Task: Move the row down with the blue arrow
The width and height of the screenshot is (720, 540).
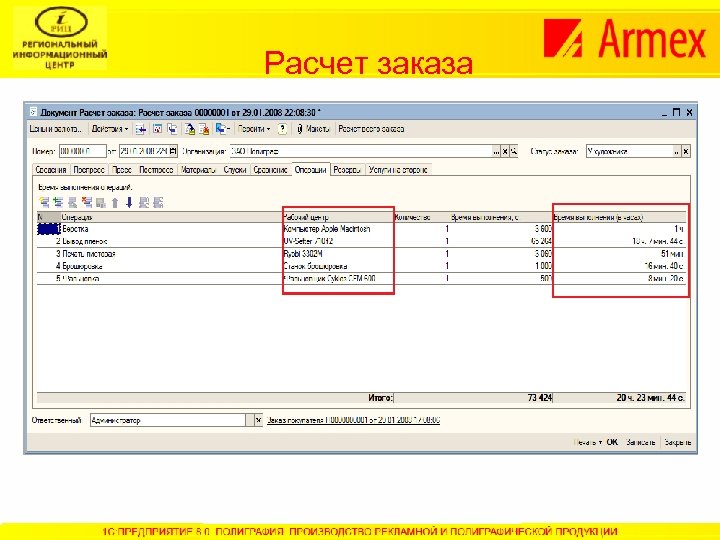Action: 129,202
